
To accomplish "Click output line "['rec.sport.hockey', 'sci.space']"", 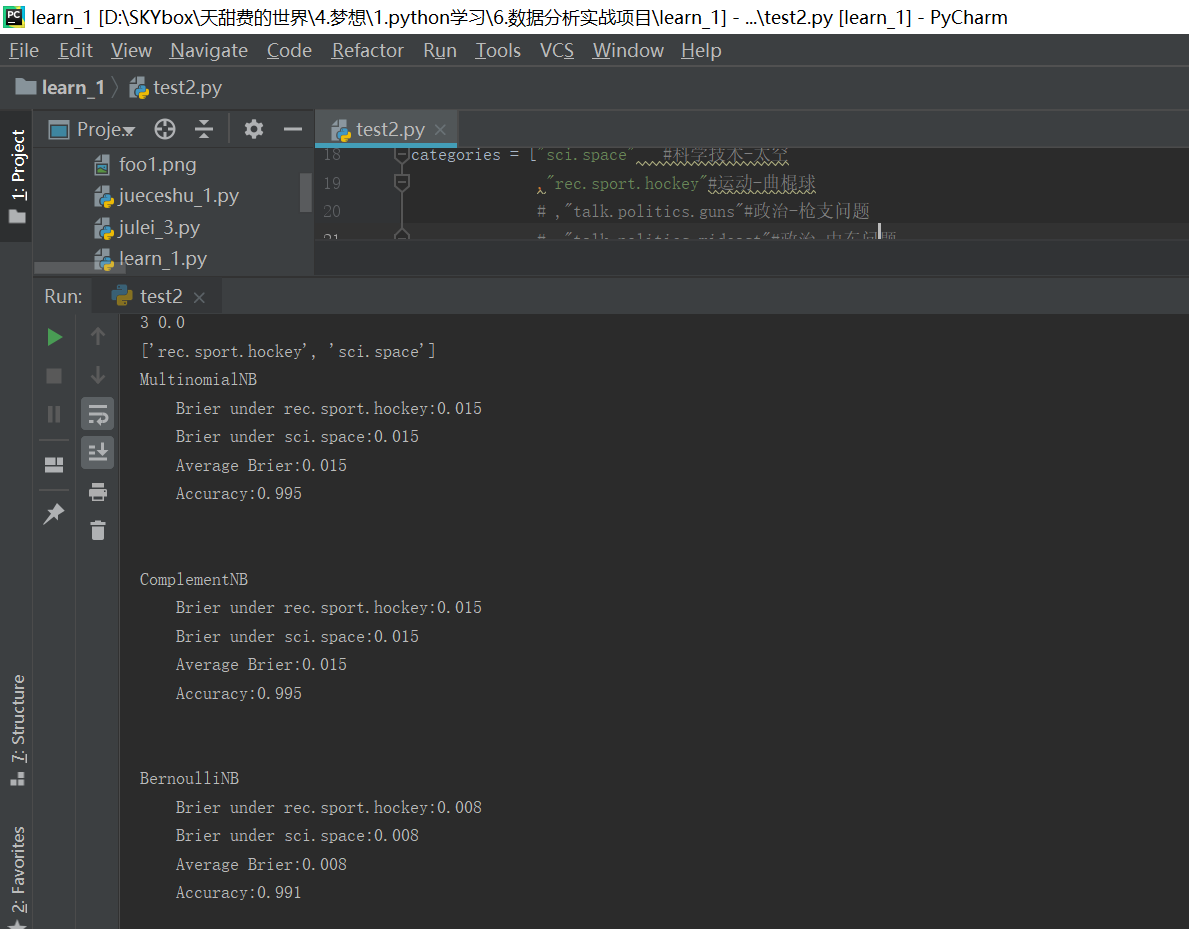I will [288, 352].
